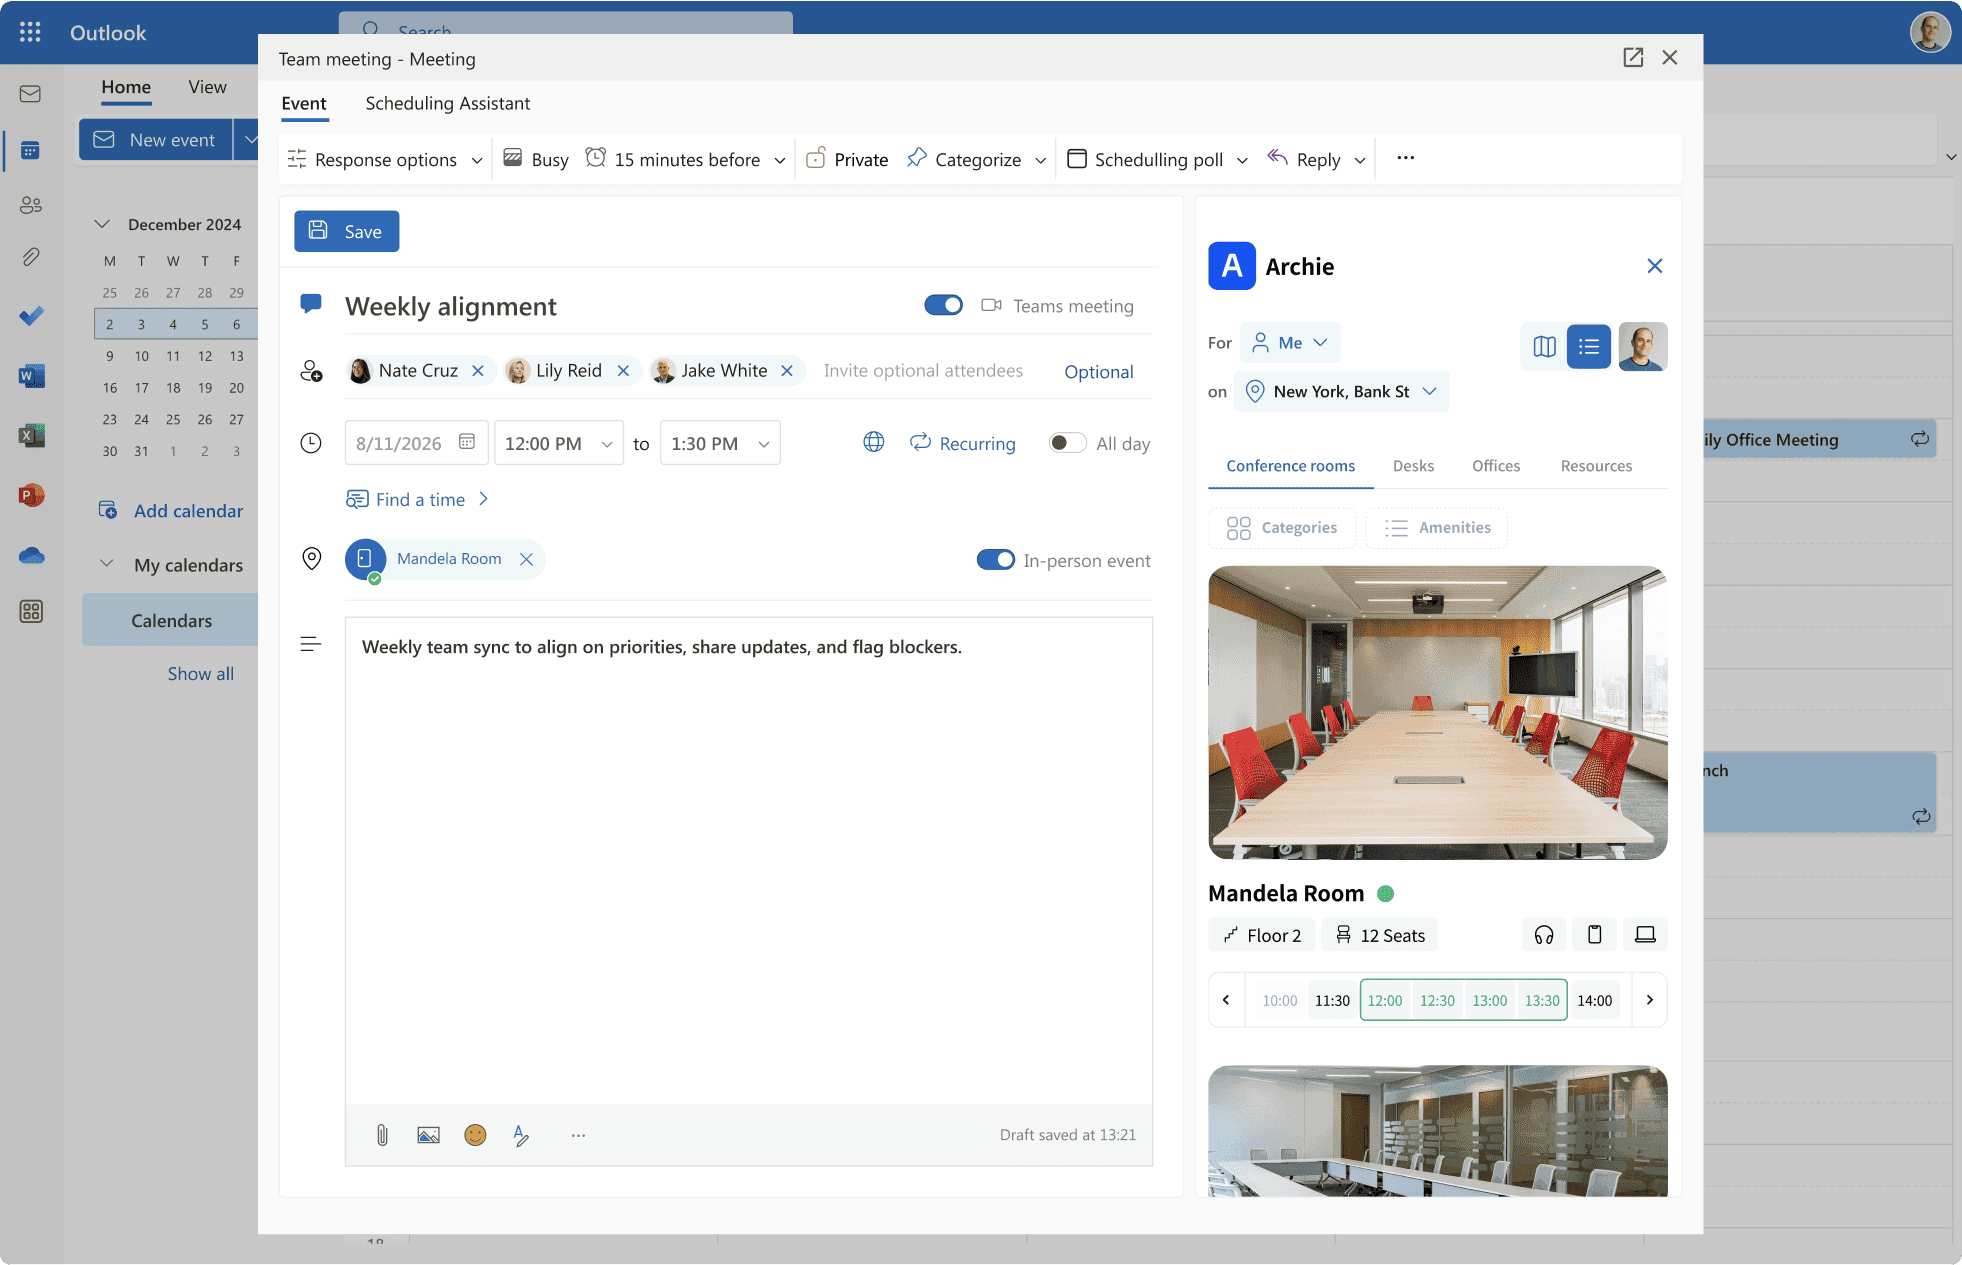
Task: Expand the start time 12:00 PM dropdown
Action: (606, 443)
